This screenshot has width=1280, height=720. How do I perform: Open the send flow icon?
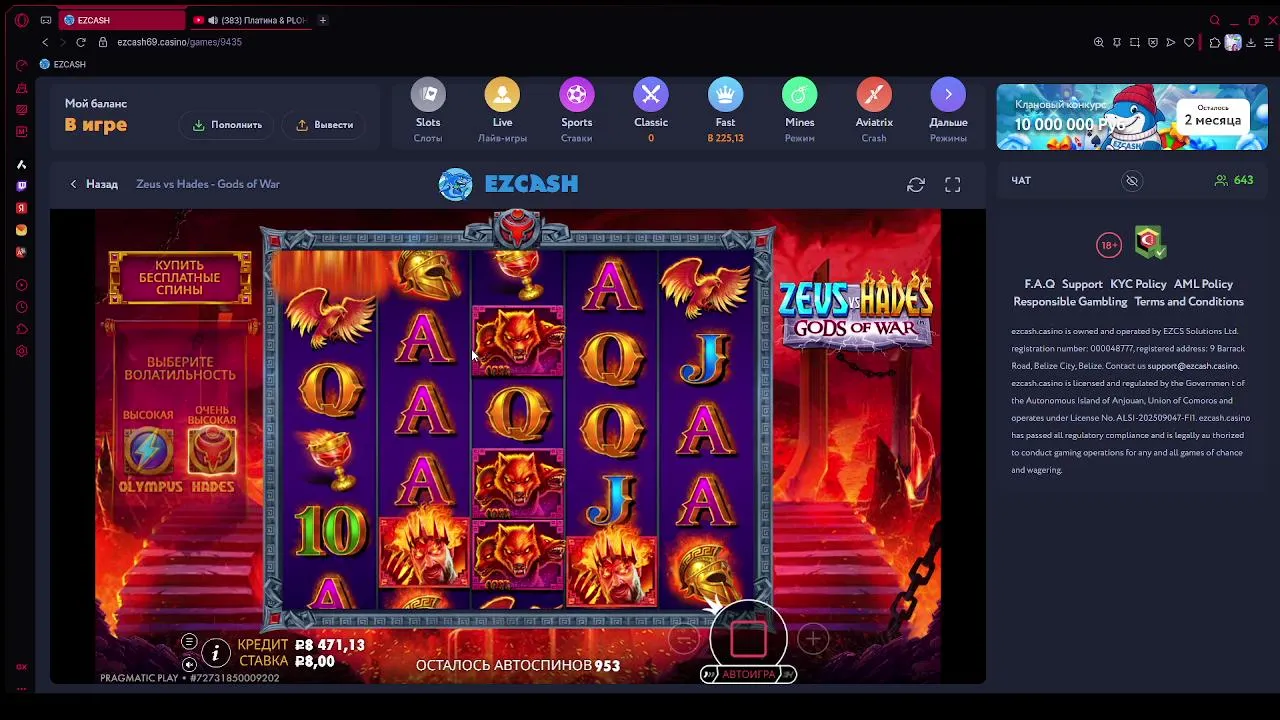[x=1171, y=42]
